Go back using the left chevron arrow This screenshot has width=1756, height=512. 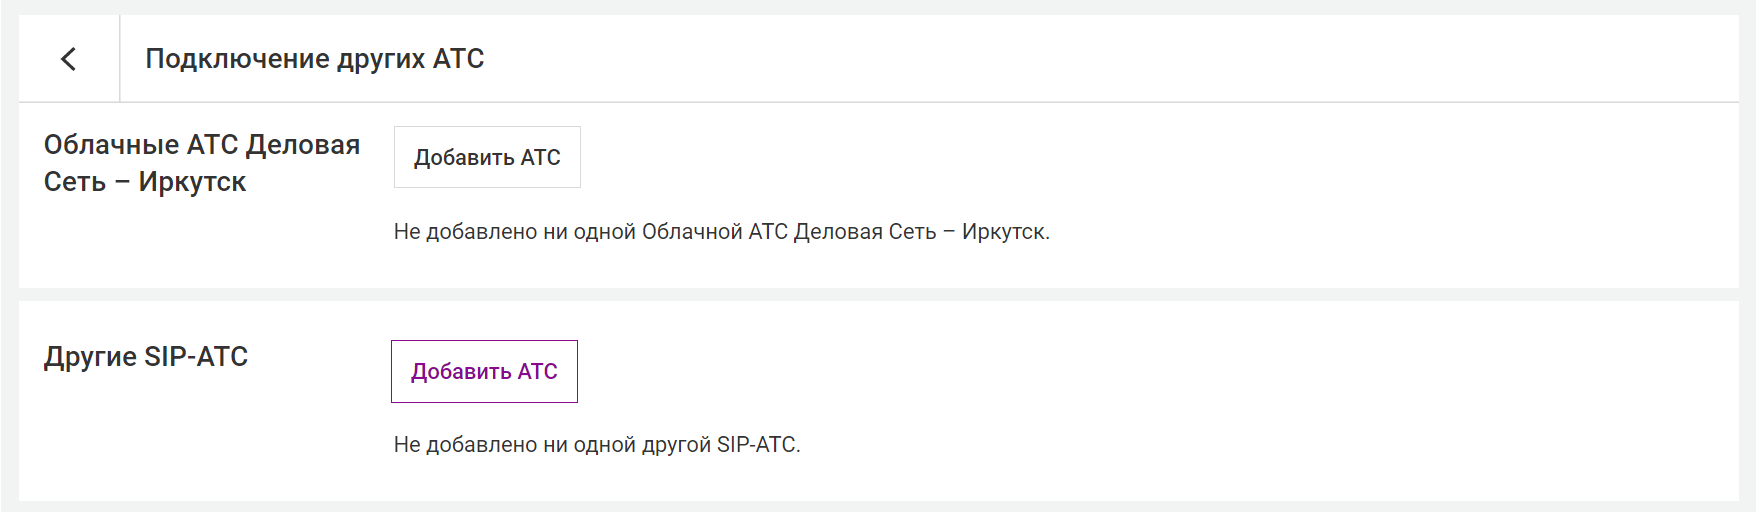click(68, 59)
